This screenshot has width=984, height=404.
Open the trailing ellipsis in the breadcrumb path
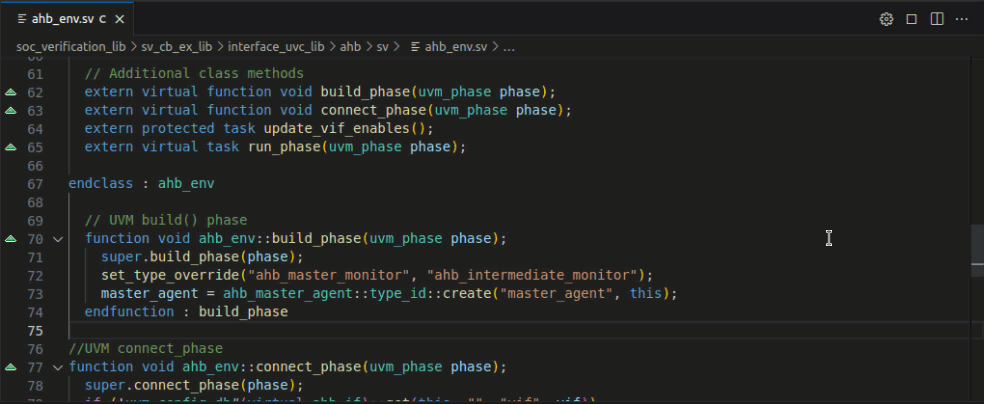pos(508,46)
